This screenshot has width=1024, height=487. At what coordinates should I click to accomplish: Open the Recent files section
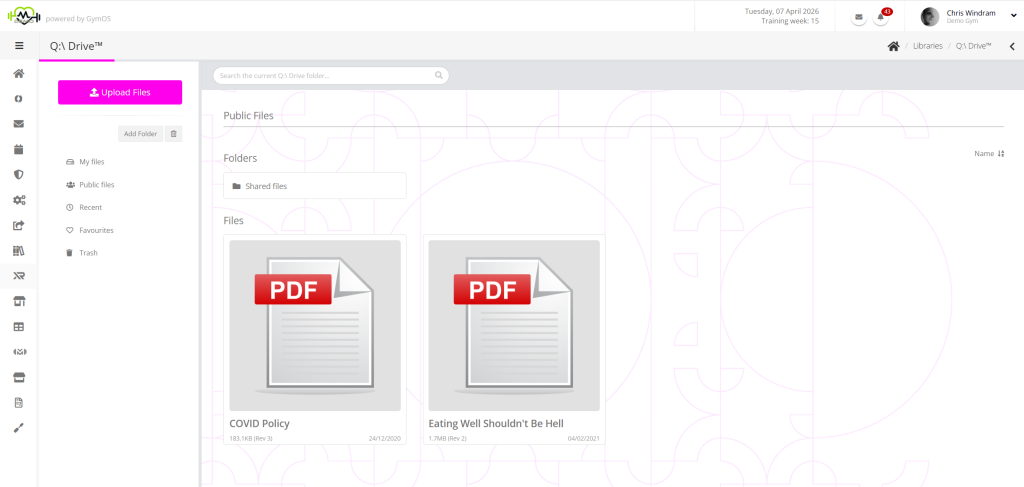[x=90, y=208]
